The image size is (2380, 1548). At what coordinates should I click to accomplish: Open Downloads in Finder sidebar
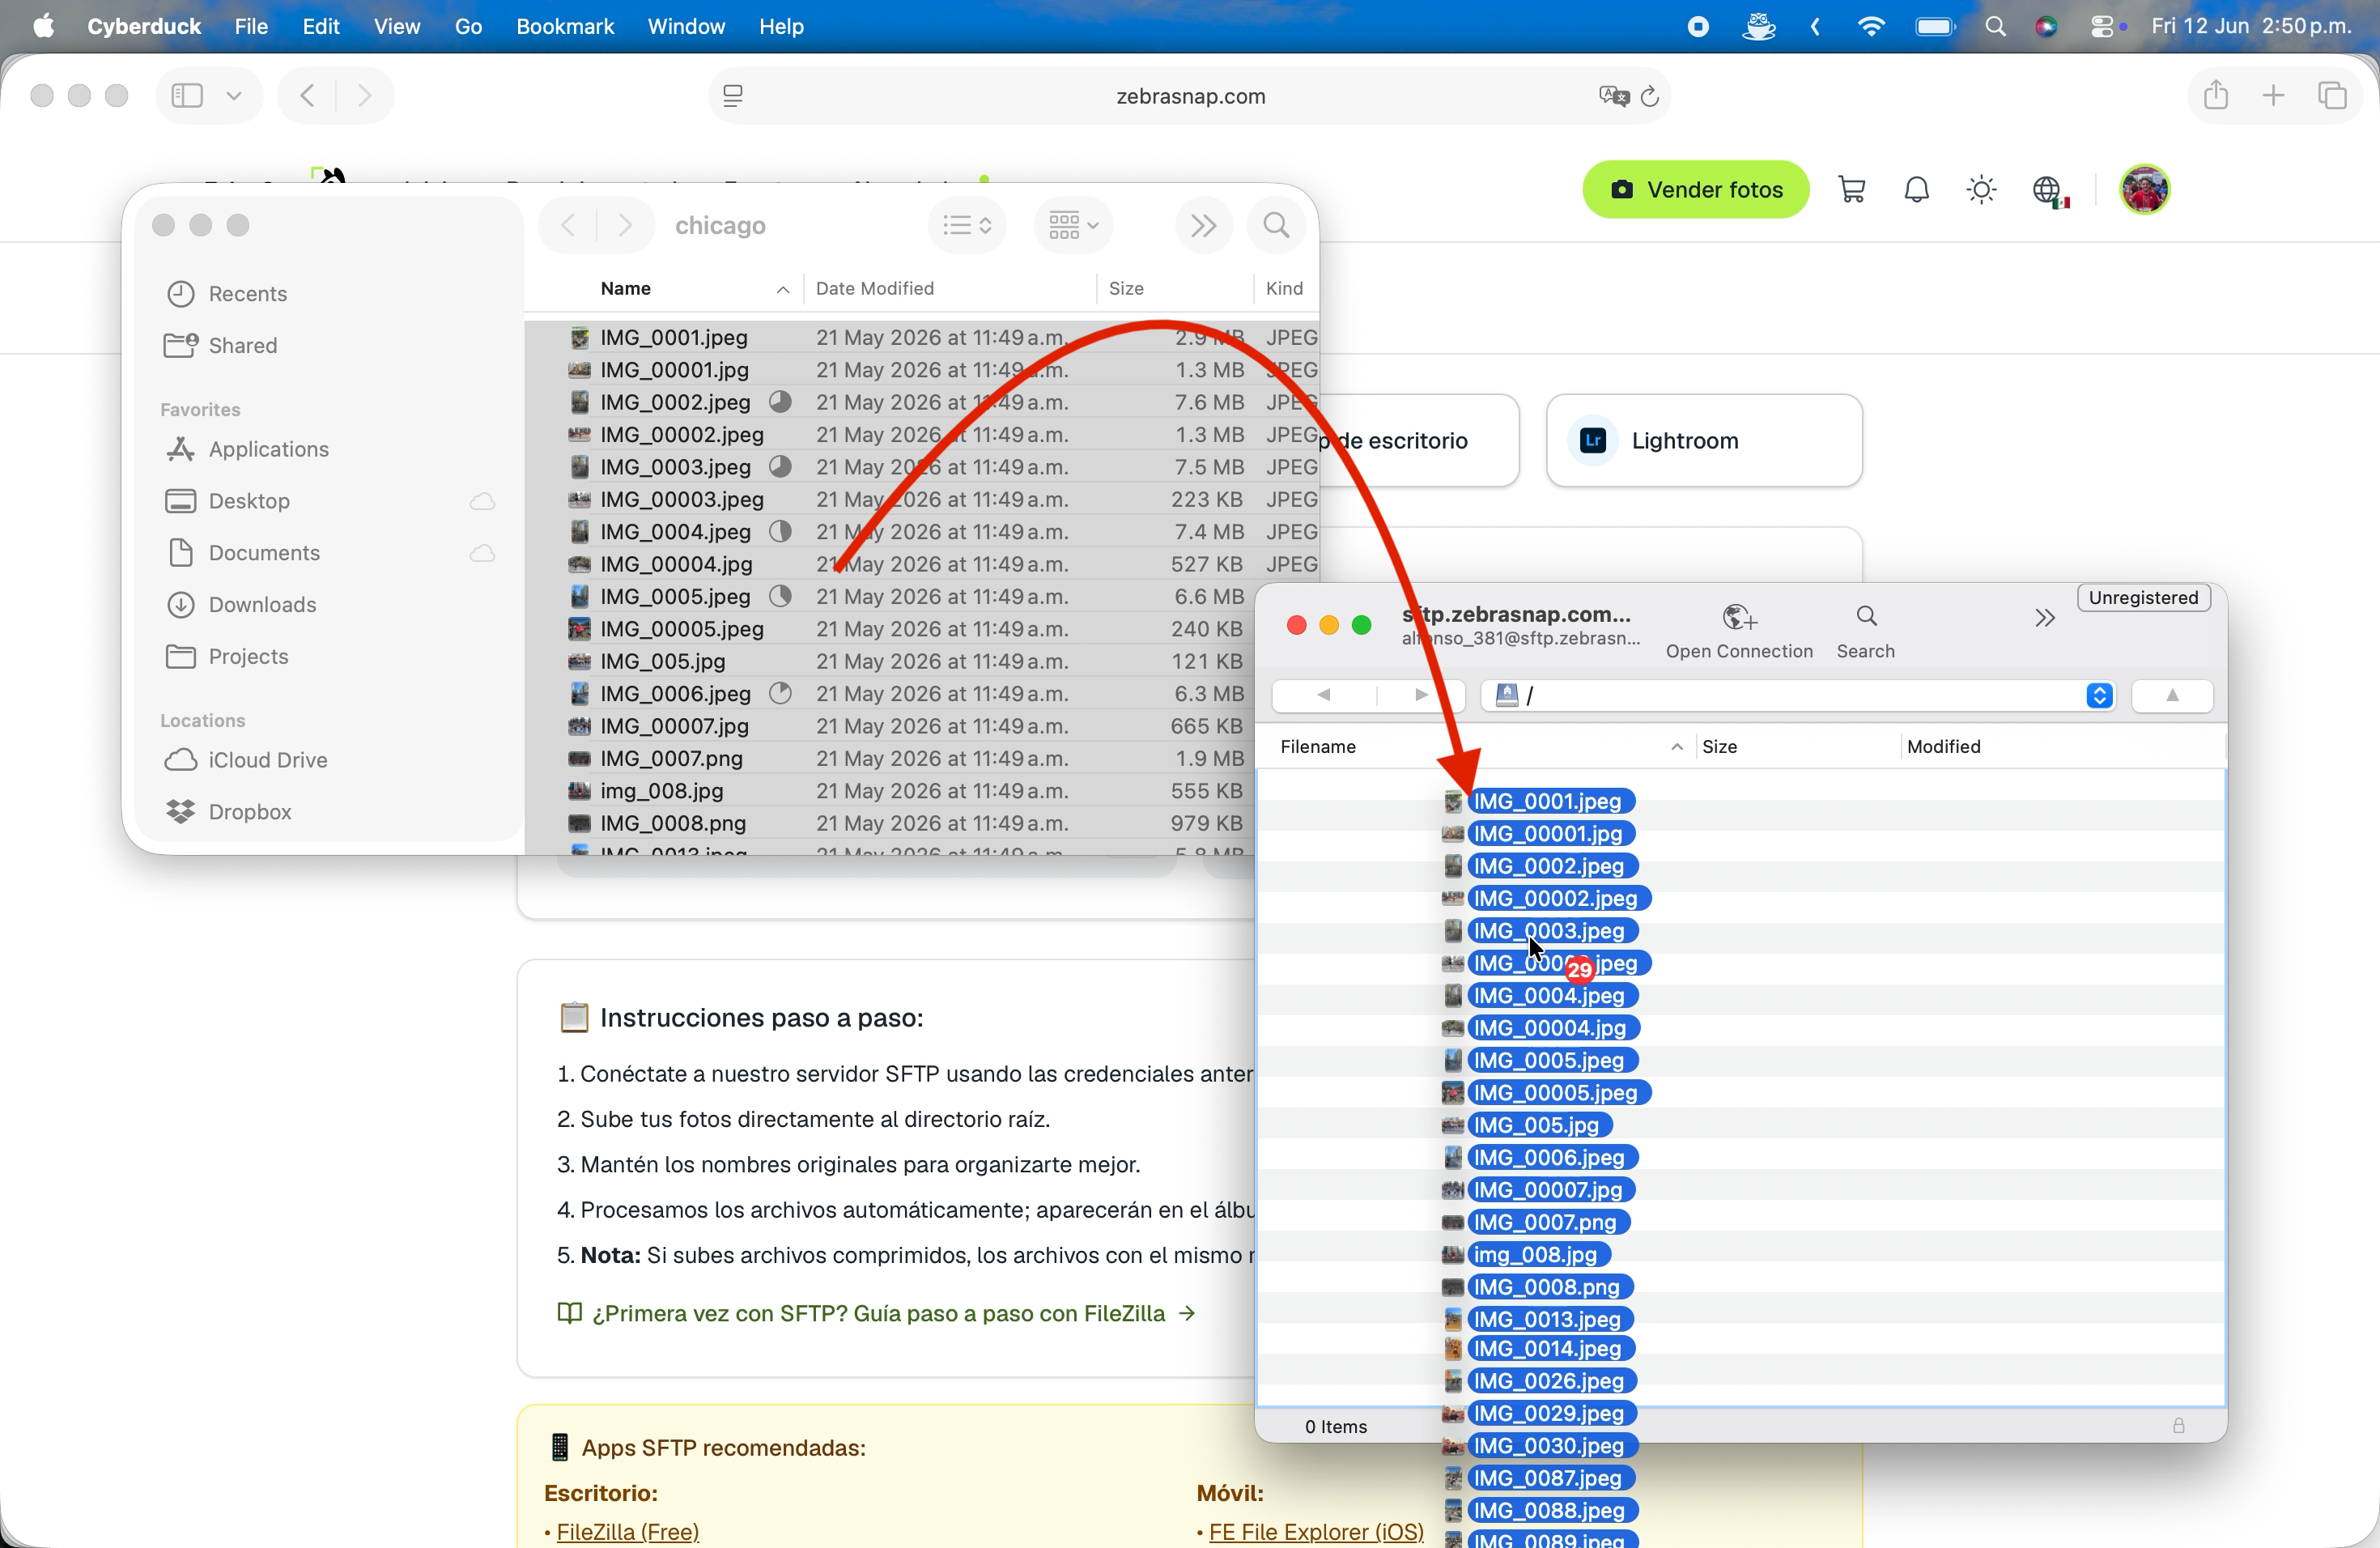click(262, 605)
